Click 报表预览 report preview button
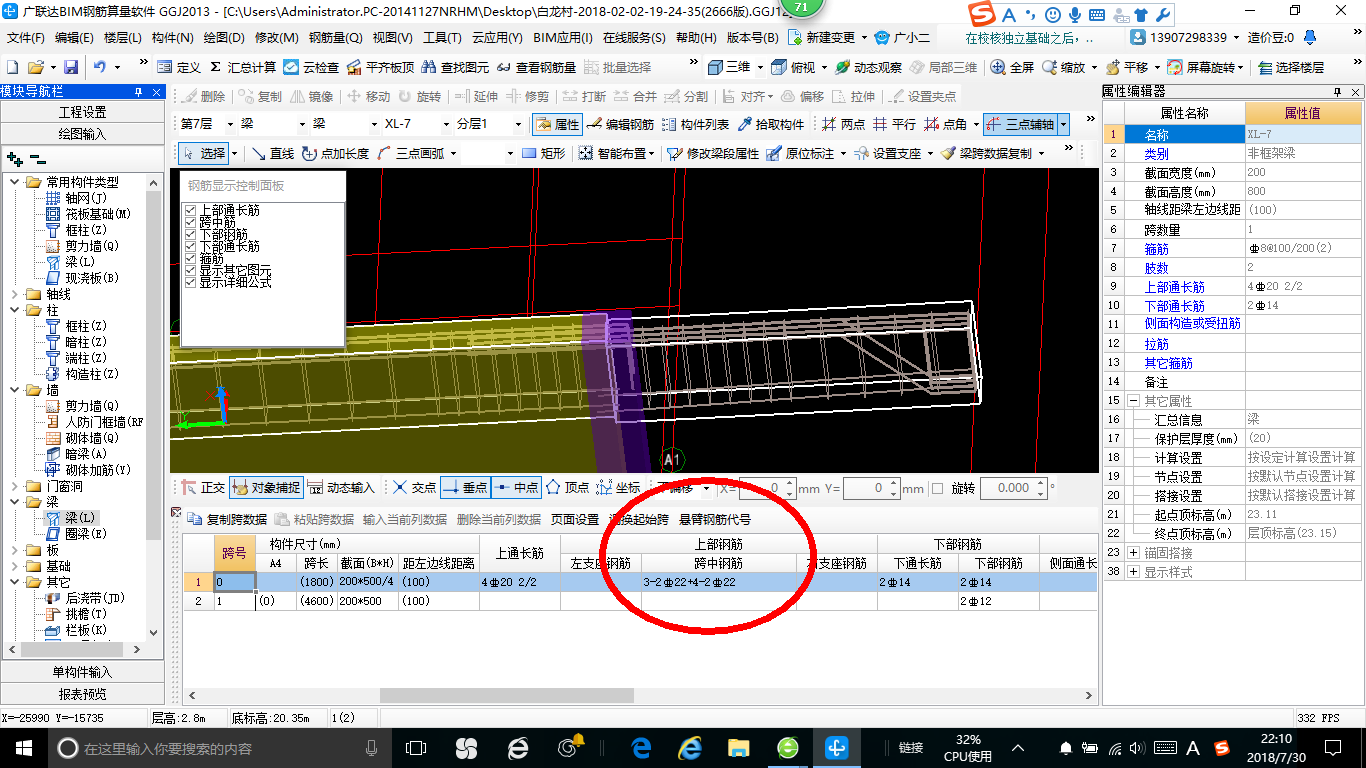This screenshot has height=768, width=1366. click(82, 694)
